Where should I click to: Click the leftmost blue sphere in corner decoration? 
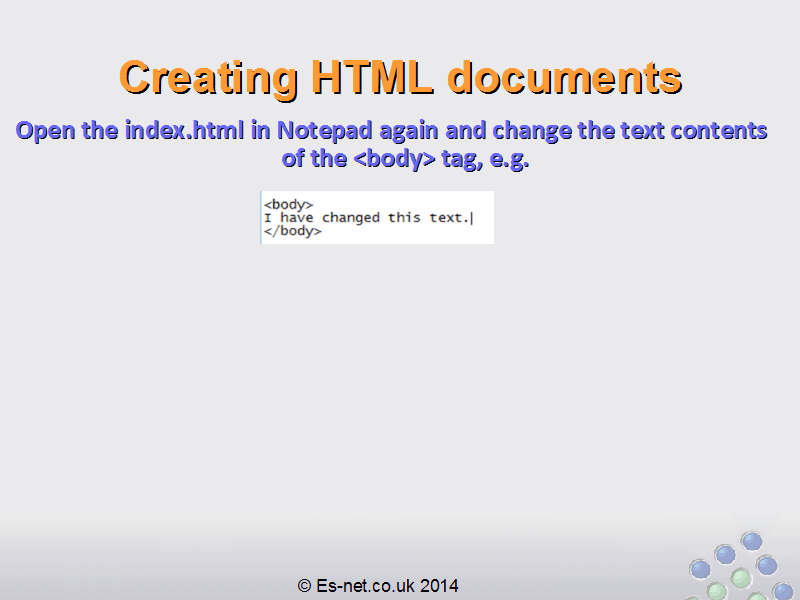pos(700,569)
